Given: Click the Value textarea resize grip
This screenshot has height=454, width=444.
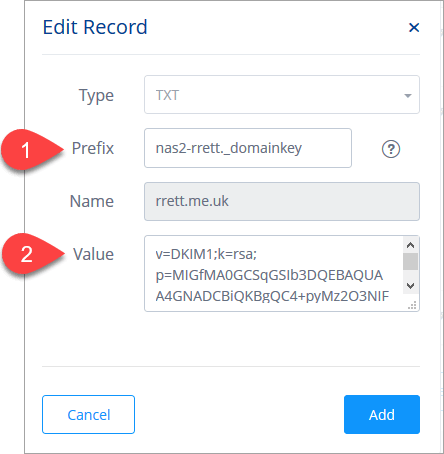Looking at the screenshot, I should tap(412, 305).
